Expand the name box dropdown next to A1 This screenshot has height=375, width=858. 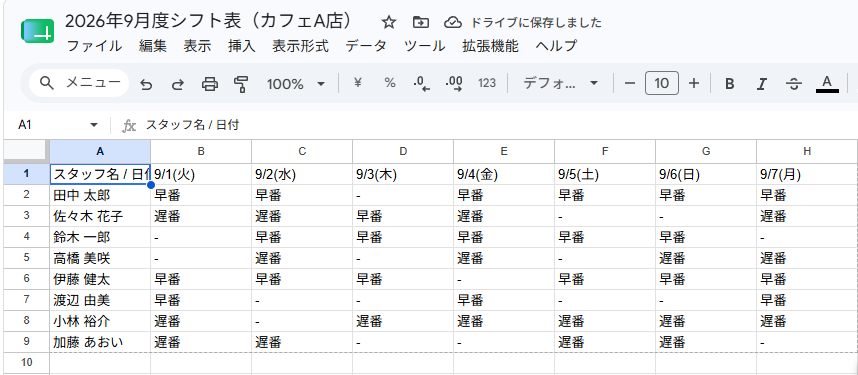[x=94, y=125]
